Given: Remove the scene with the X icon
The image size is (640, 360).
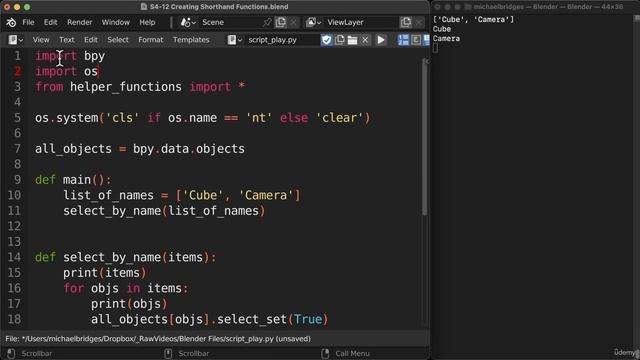Looking at the screenshot, I should [293, 22].
